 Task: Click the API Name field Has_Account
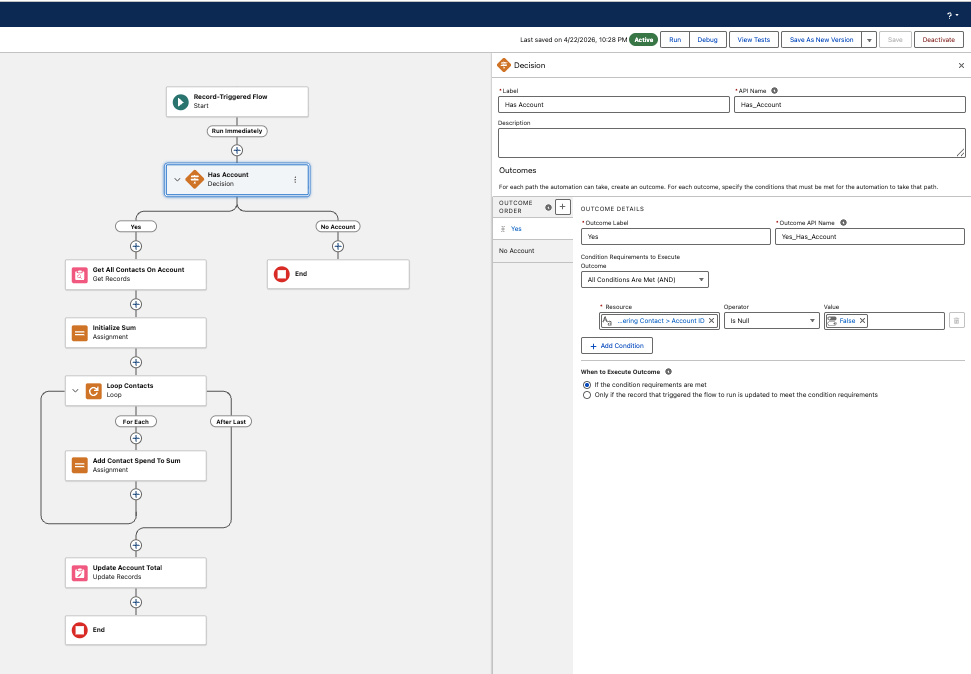pos(850,105)
